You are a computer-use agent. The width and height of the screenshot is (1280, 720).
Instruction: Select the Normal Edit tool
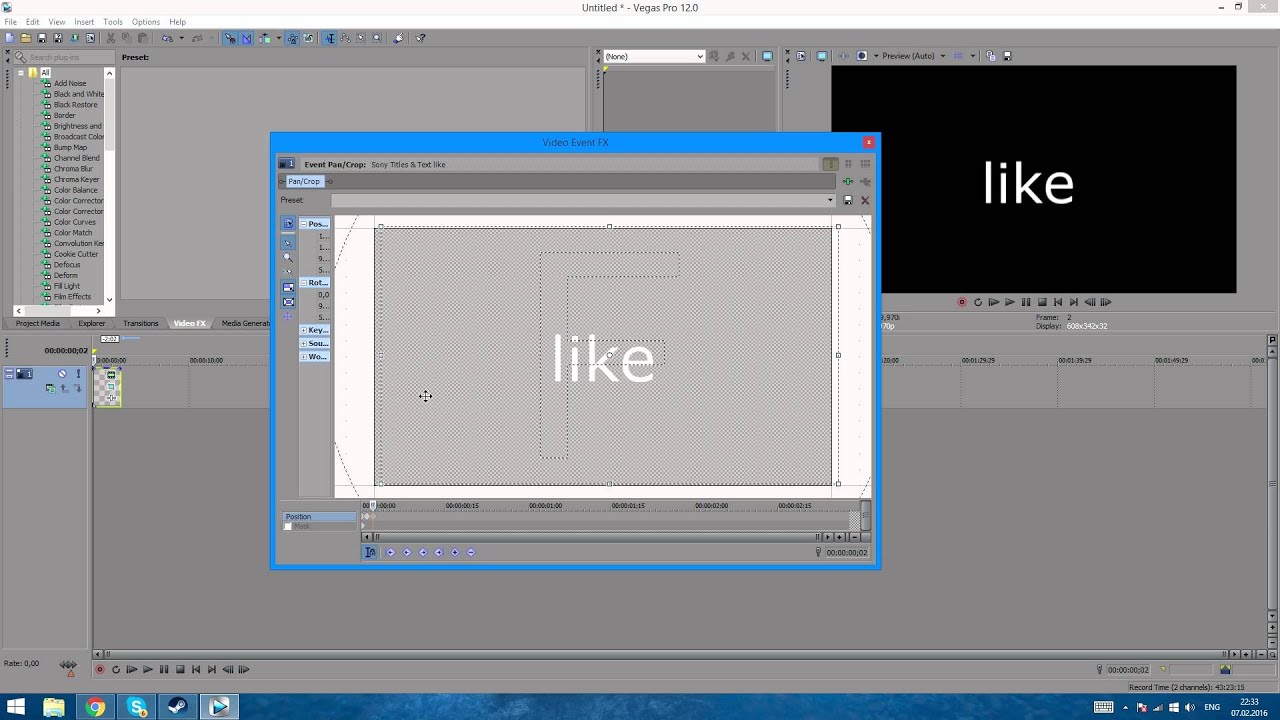(x=330, y=38)
